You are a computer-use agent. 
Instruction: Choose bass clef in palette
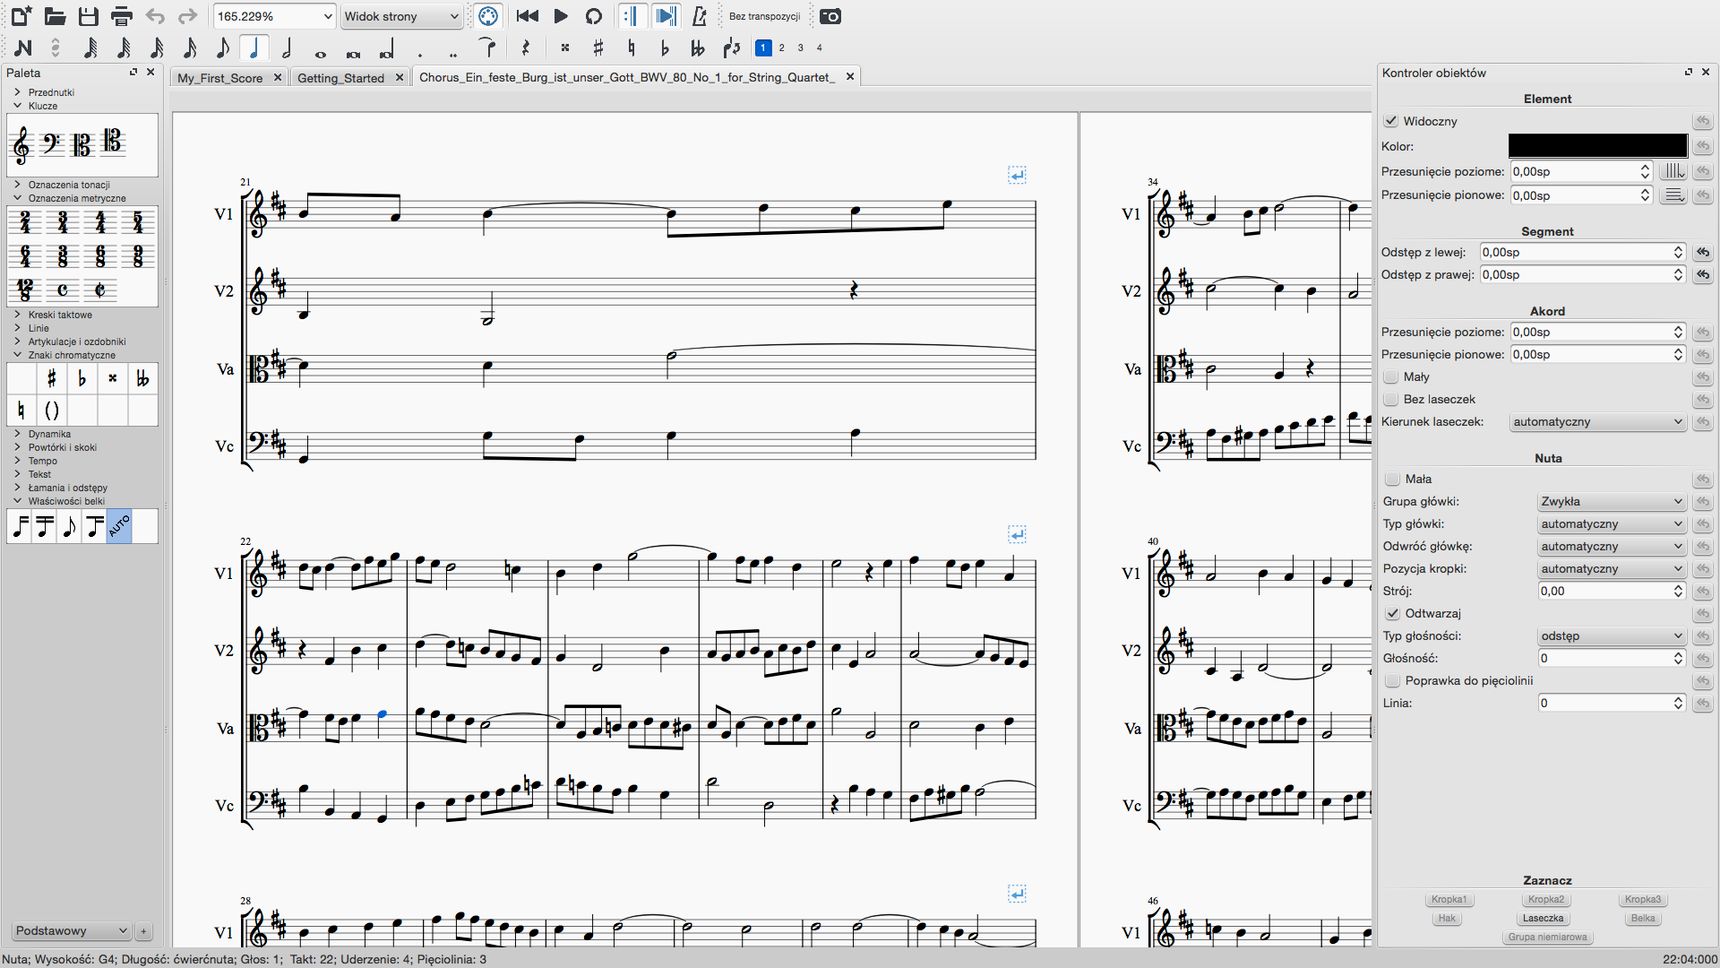tap(52, 145)
